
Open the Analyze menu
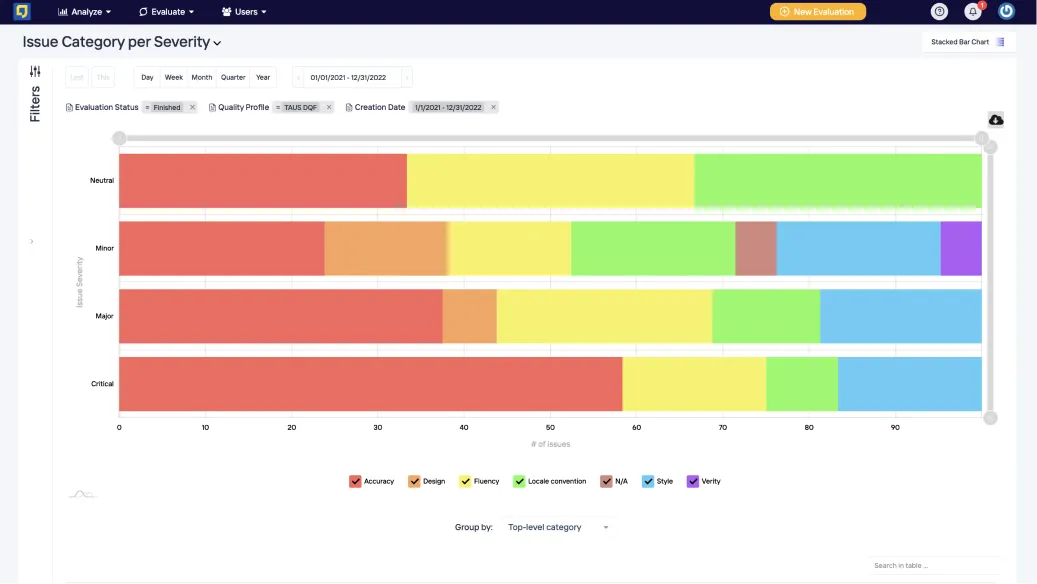pyautogui.click(x=85, y=11)
